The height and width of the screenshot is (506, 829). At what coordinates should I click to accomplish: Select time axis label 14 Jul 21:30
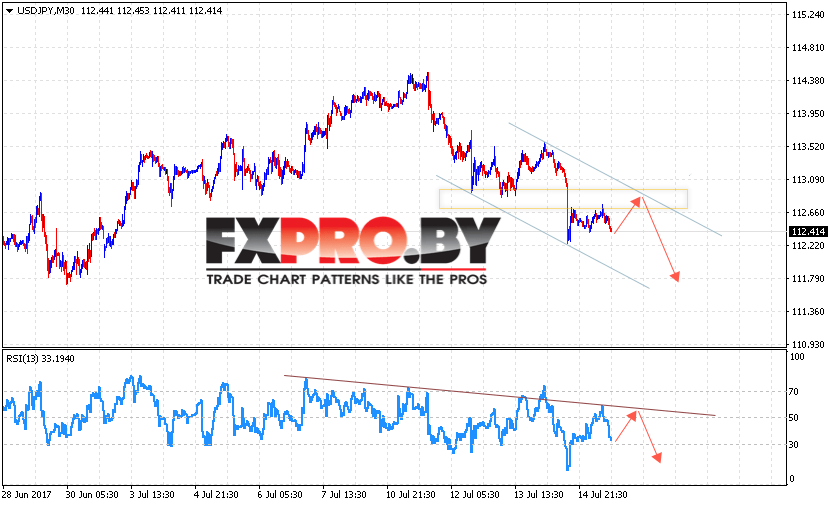tap(602, 495)
